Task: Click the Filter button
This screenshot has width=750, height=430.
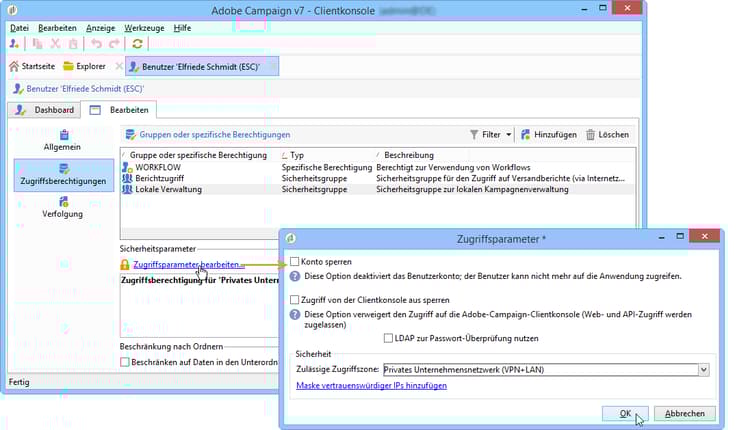Action: click(485, 135)
